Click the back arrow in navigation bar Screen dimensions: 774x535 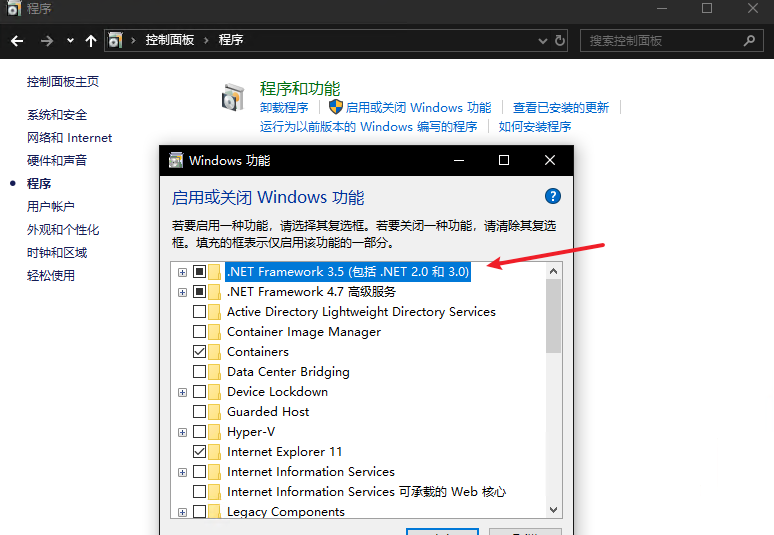[x=16, y=40]
